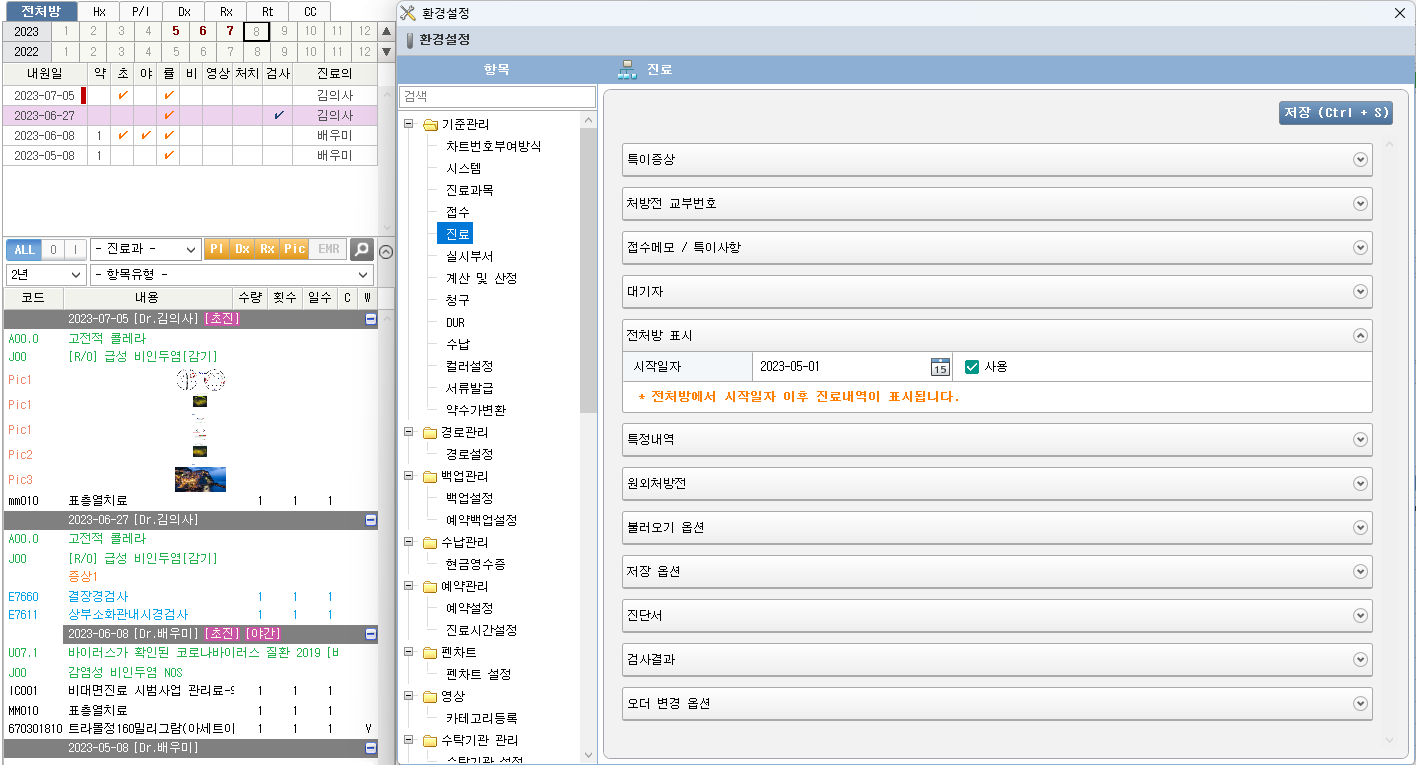
Task: Select 시스템 in the settings tree
Action: pos(463,168)
